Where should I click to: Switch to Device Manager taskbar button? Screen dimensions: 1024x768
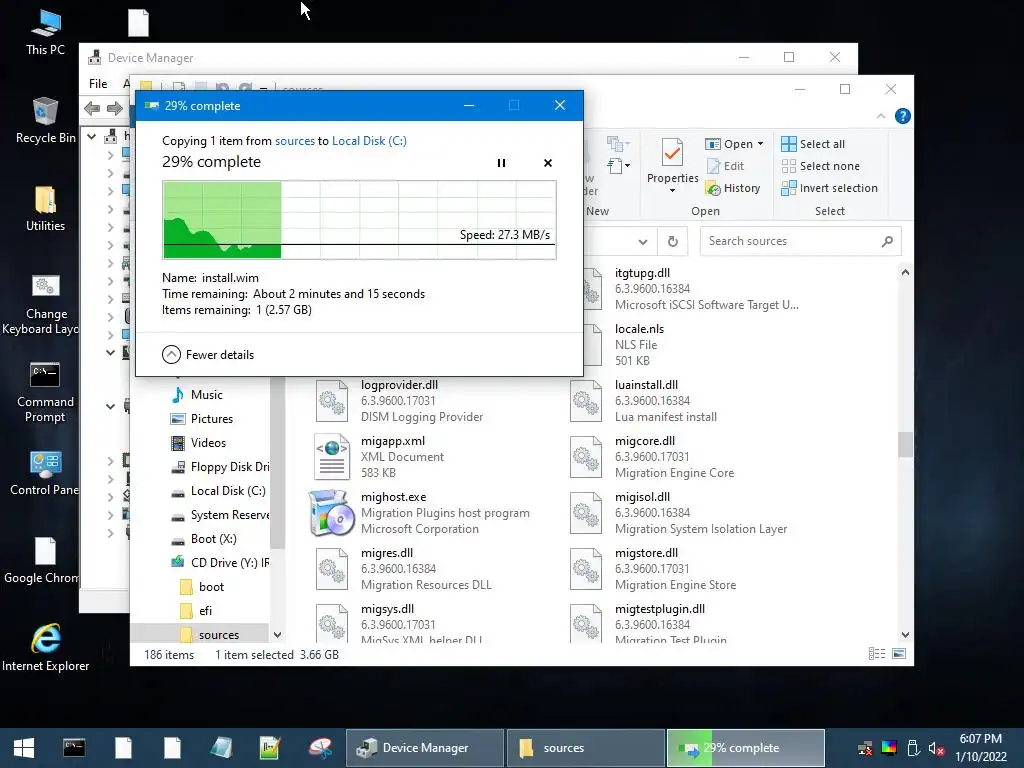click(424, 748)
